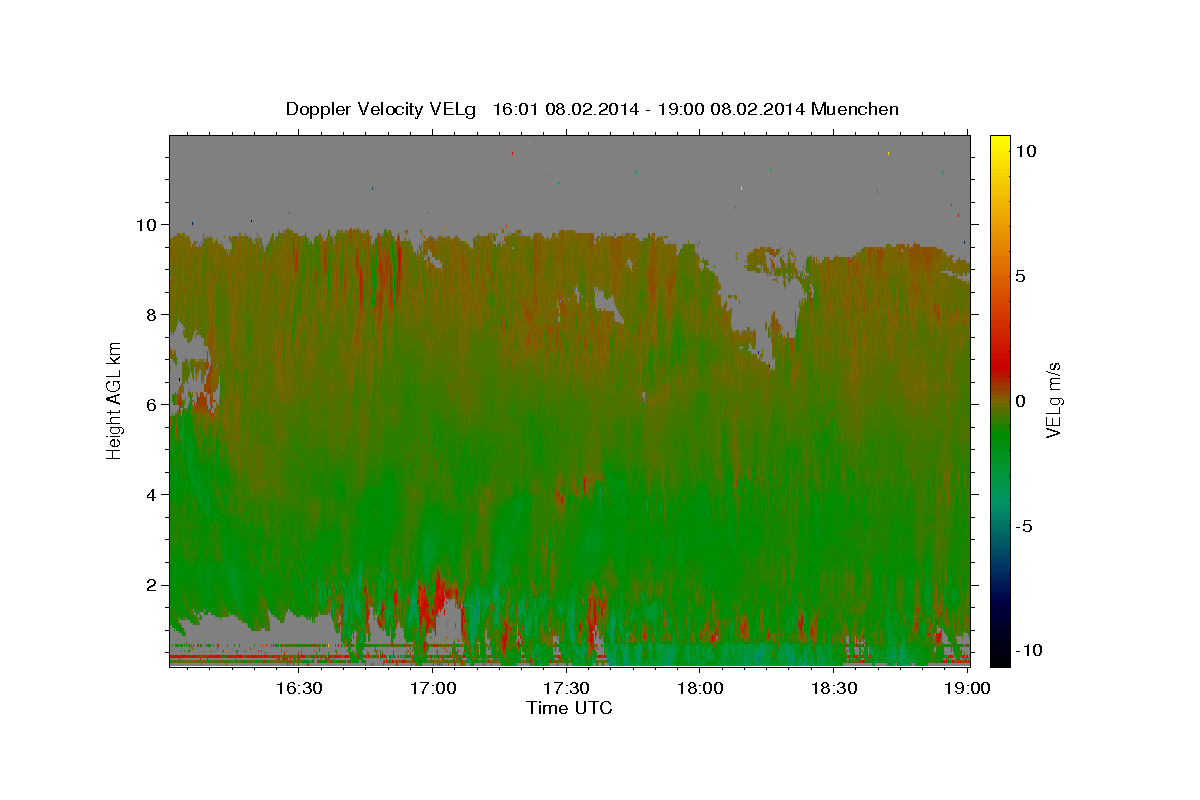
Task: Click the colorbar value 0
Action: 1021,401
